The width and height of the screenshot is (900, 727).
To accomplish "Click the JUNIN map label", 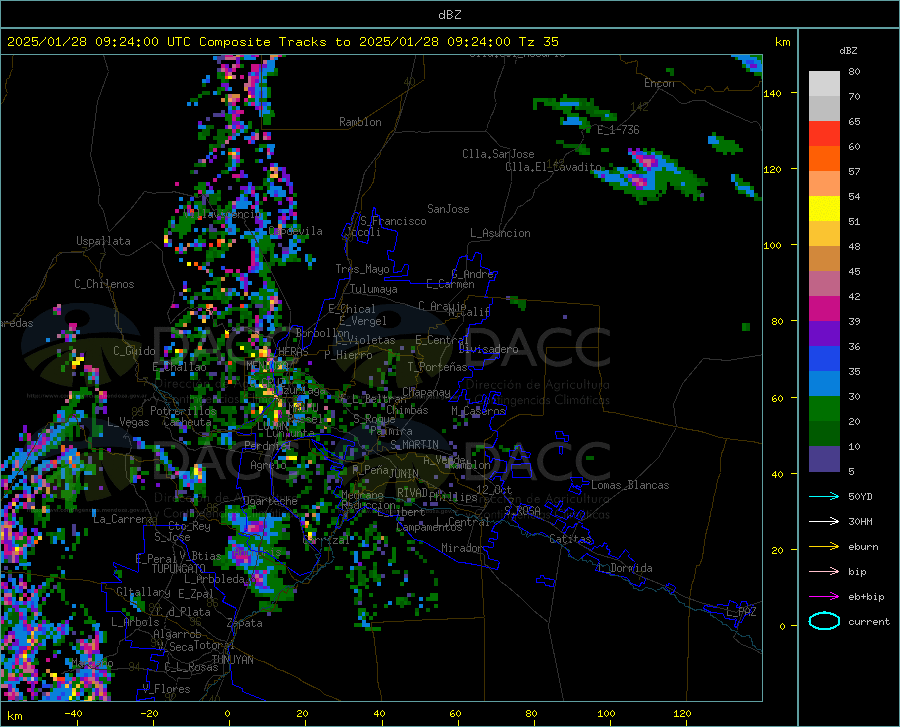I will point(404,473).
